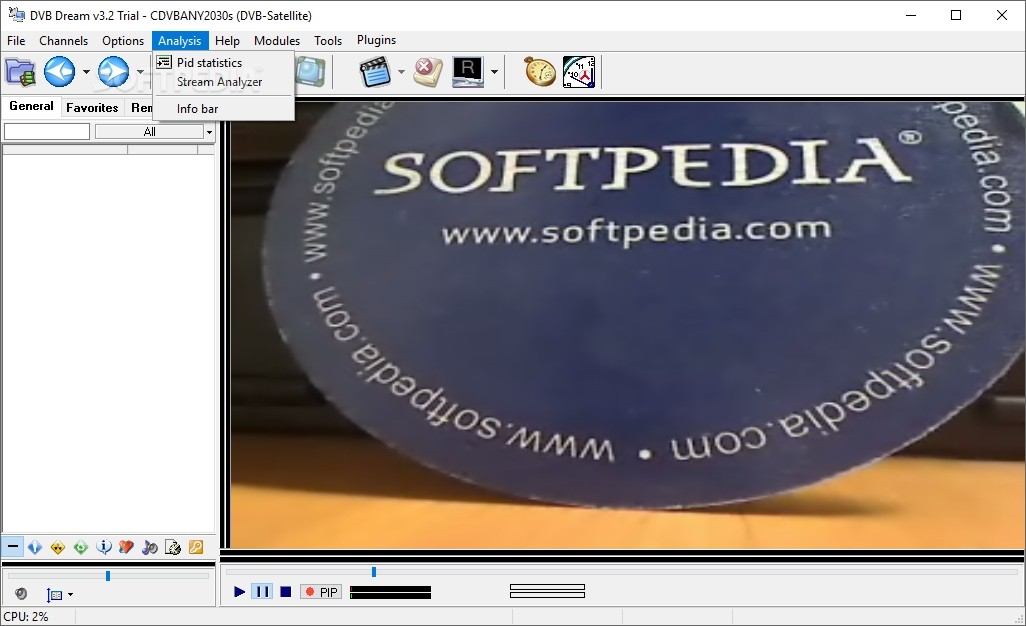Open the All filter combo box

pyautogui.click(x=154, y=131)
